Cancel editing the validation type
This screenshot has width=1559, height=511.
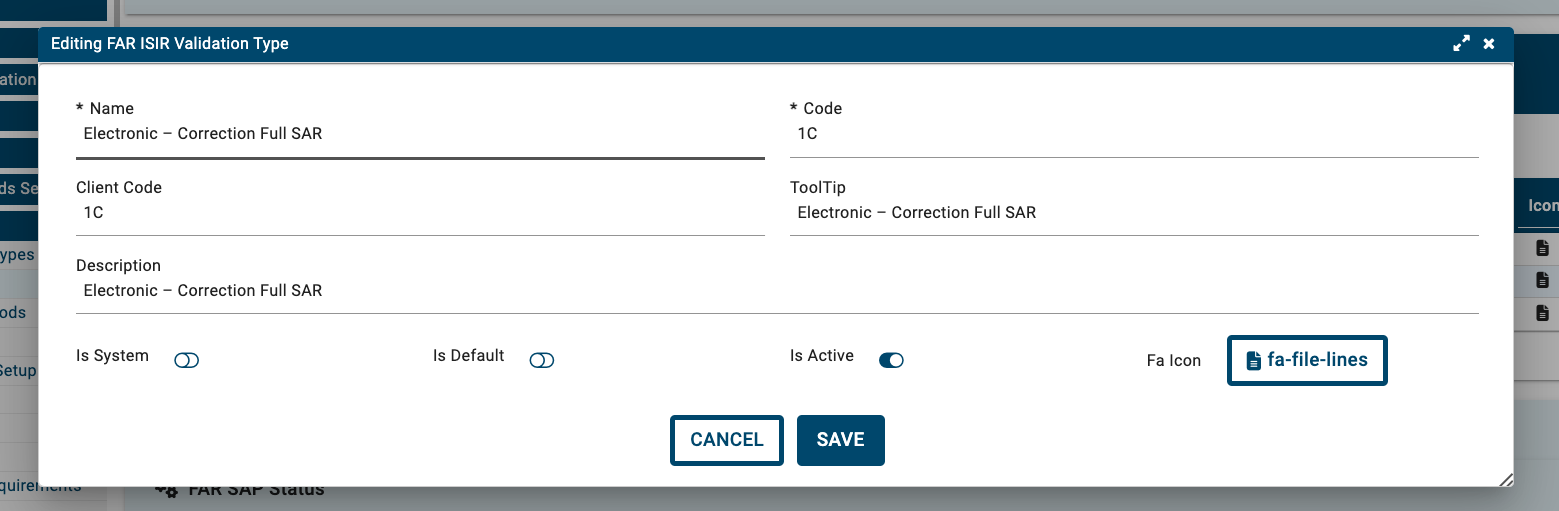pyautogui.click(x=726, y=440)
